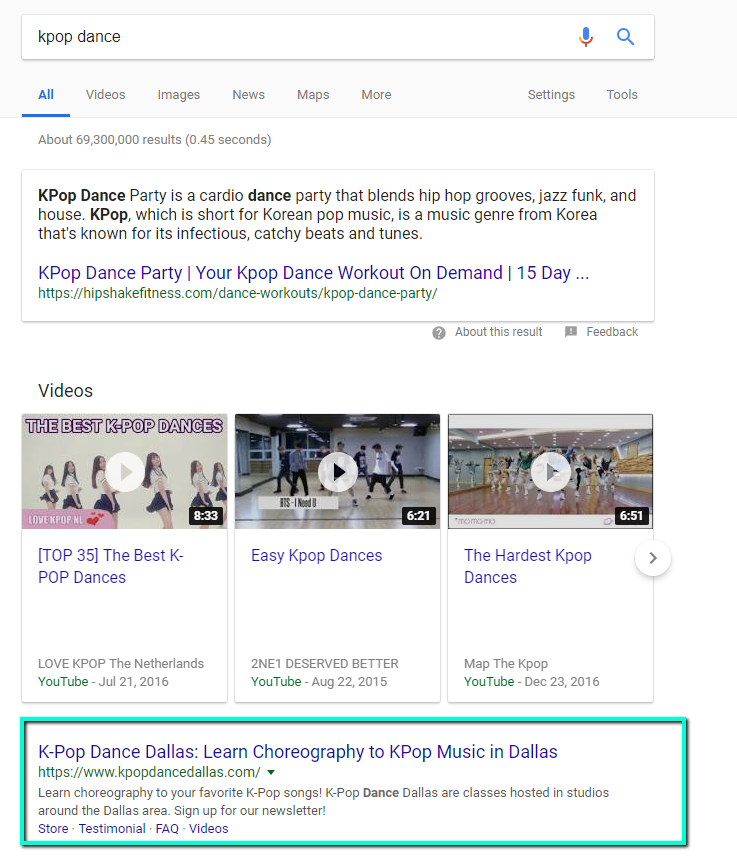737x859 pixels.
Task: Open [TOP 35] The Best K-POP Dances title
Action: coord(111,566)
